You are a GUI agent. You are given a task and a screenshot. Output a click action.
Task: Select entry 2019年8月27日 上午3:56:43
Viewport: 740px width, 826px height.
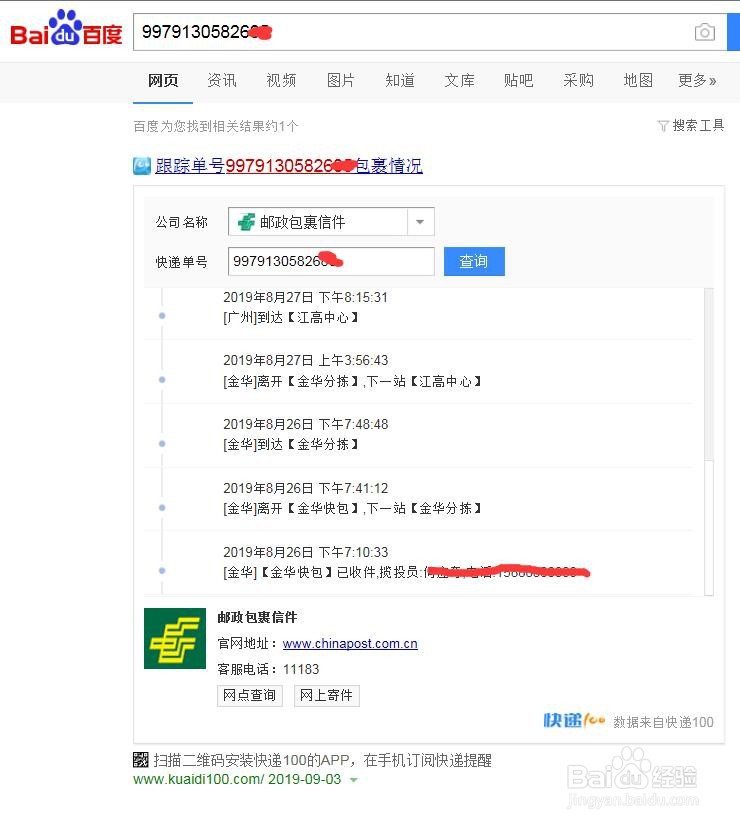click(305, 360)
